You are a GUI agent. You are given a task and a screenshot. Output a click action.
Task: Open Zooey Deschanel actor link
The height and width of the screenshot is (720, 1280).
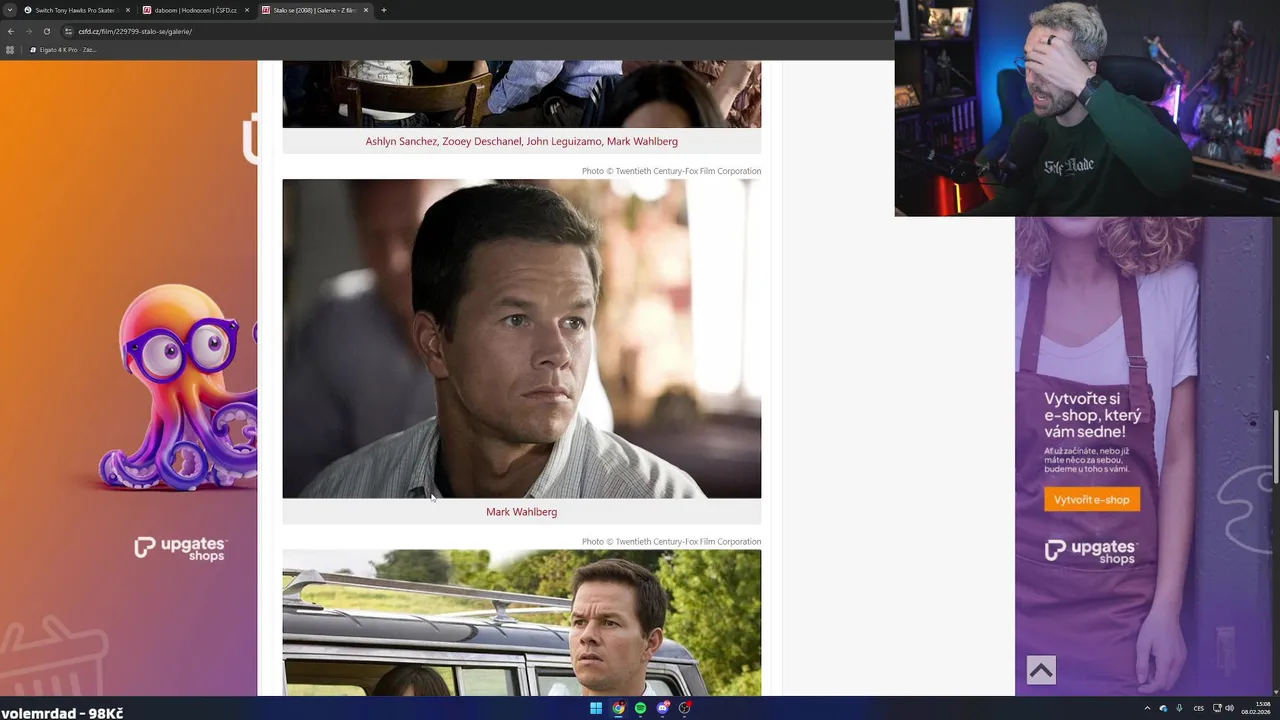[x=481, y=141]
